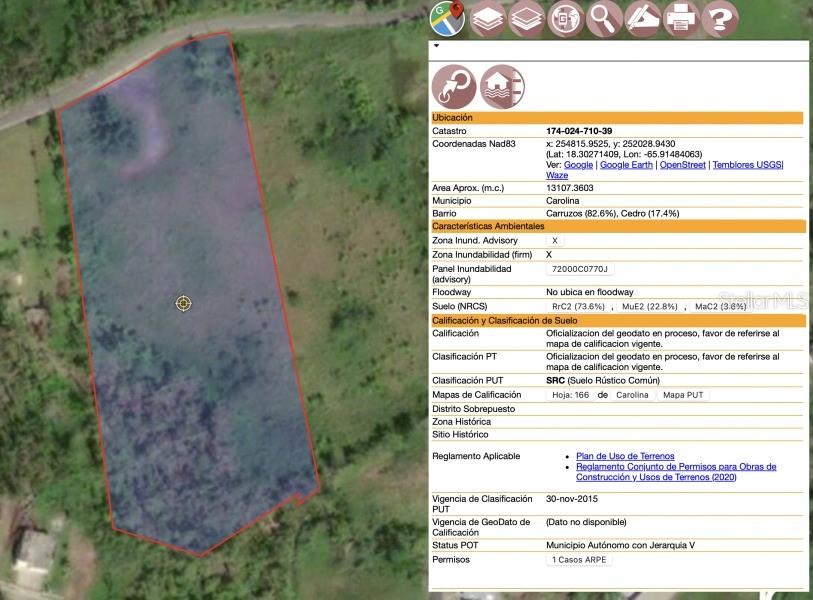Image resolution: width=813 pixels, height=600 pixels.
Task: Open the Google Maps basemap icon
Action: tap(448, 18)
